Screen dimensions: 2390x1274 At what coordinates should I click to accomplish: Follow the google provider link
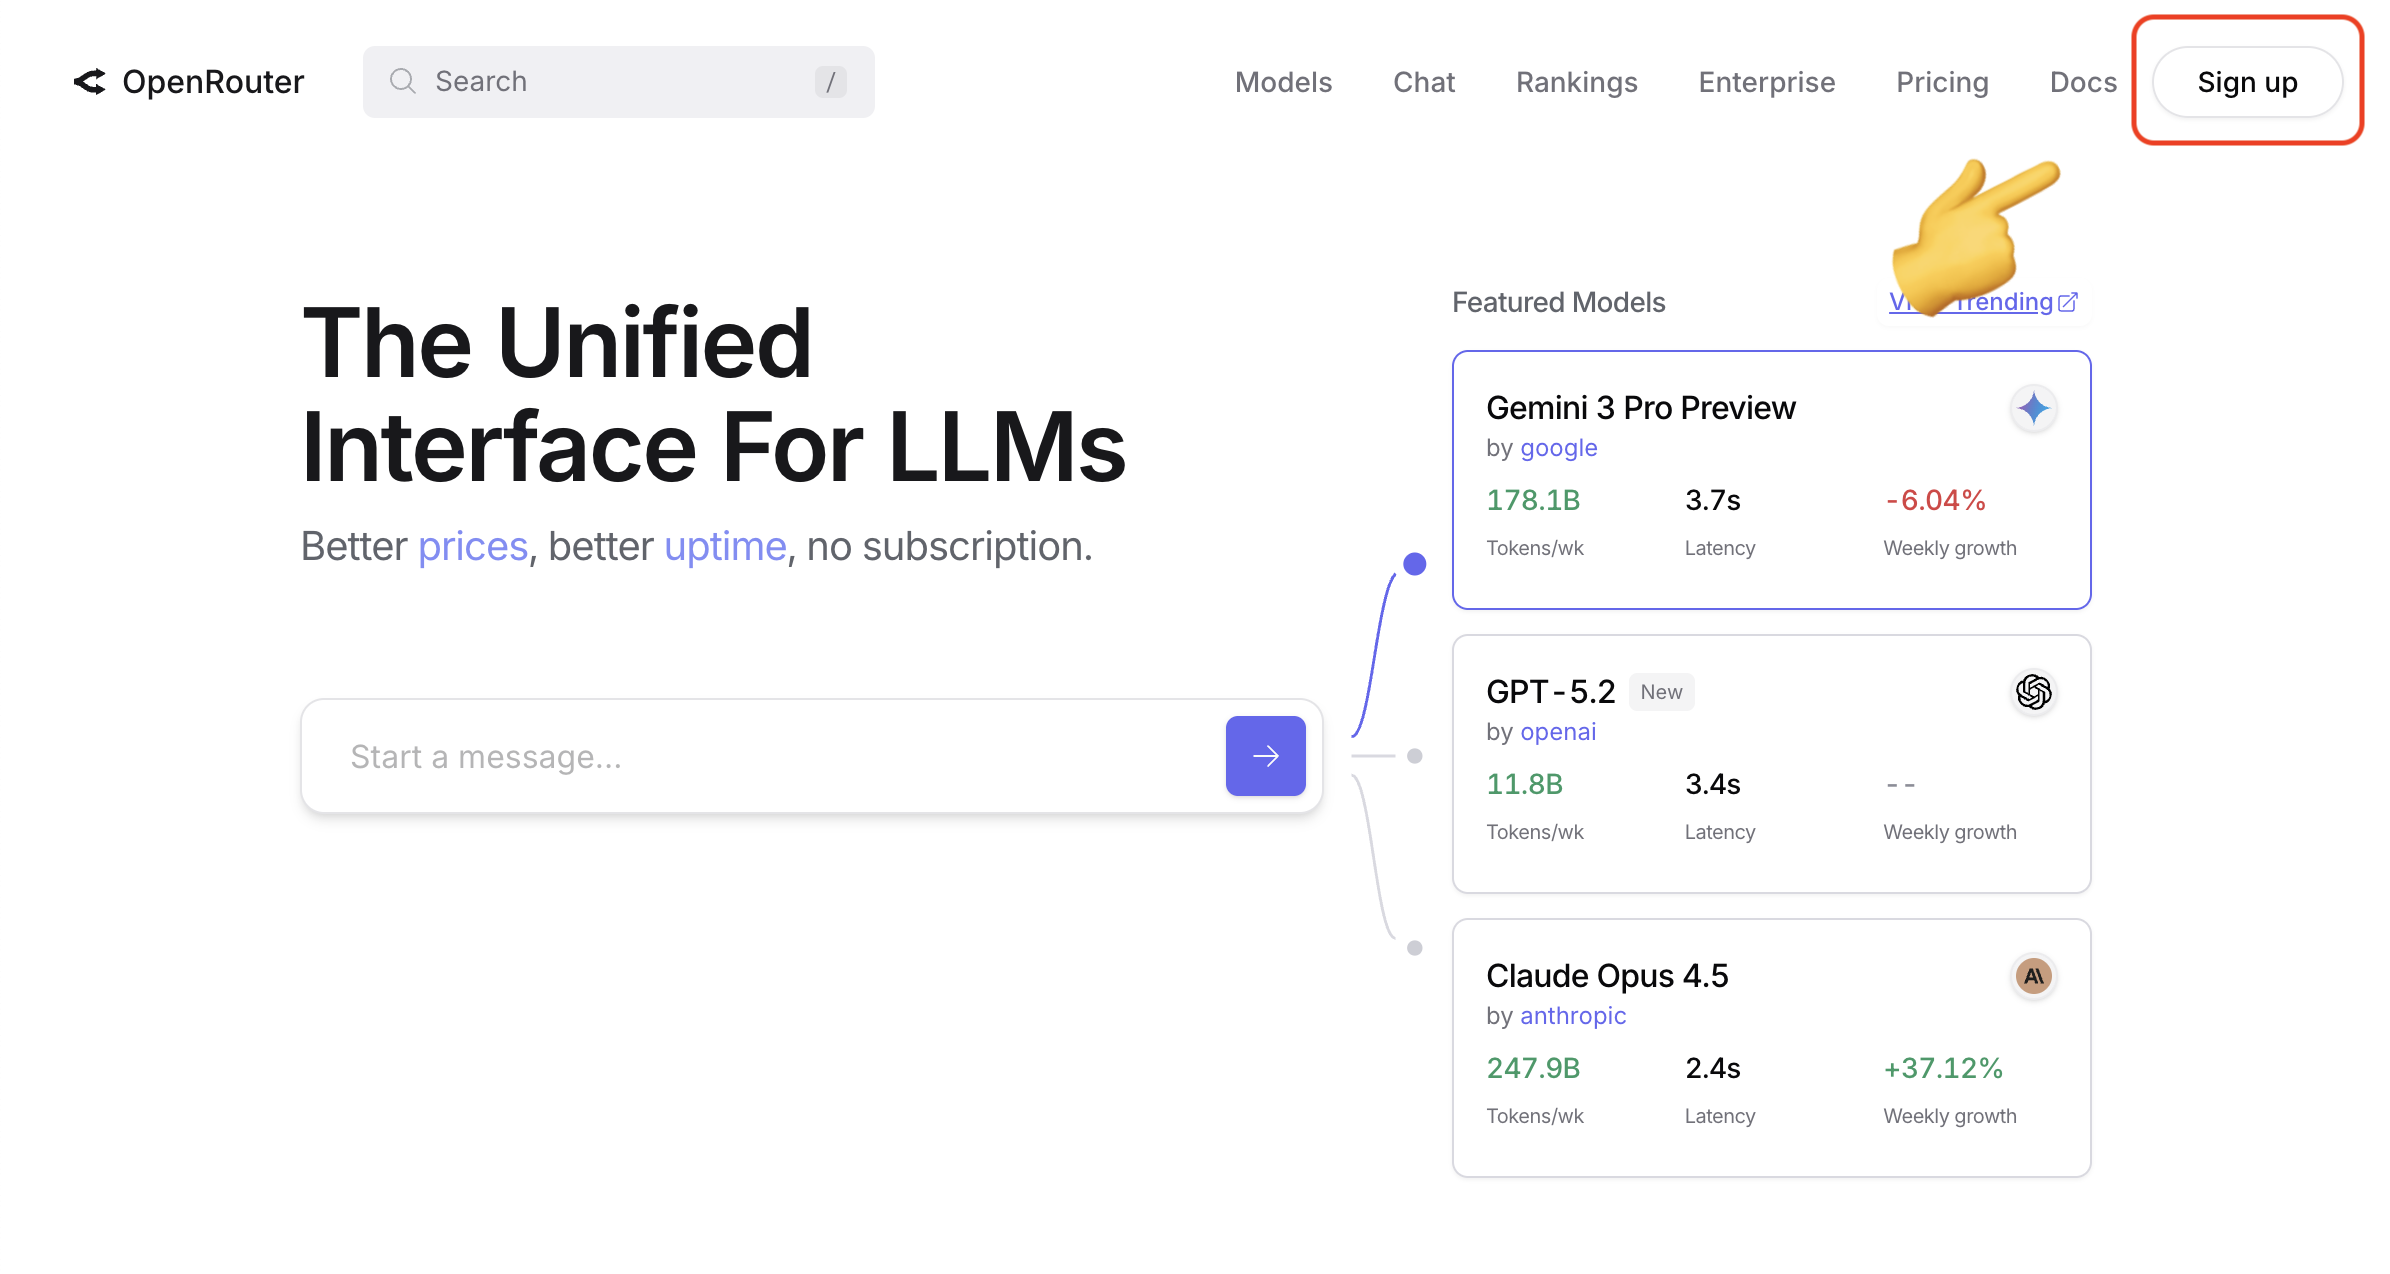[x=1558, y=448]
